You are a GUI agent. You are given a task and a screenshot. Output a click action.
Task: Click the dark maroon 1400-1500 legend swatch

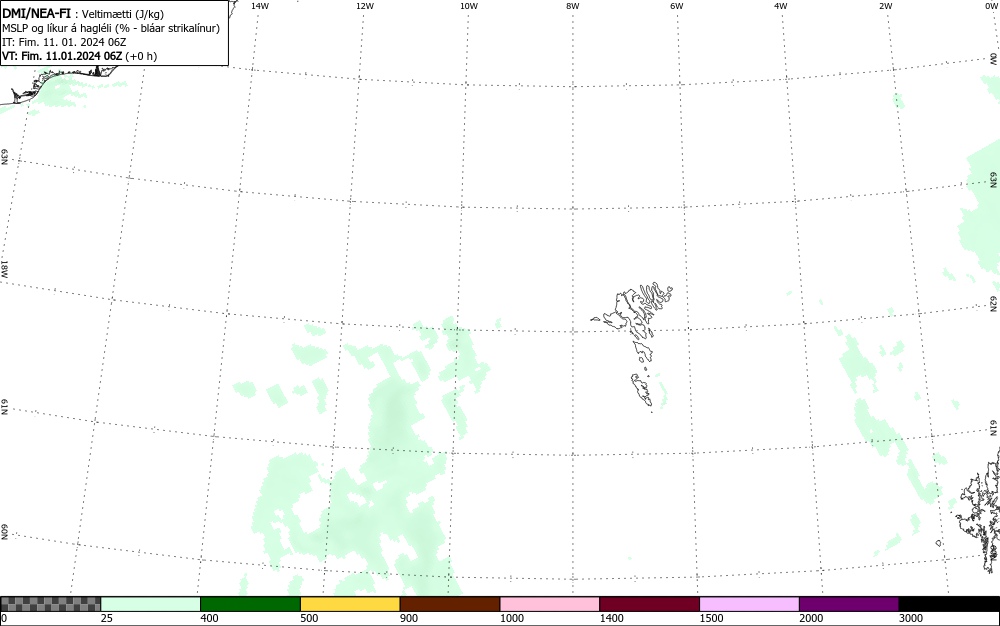pos(649,604)
